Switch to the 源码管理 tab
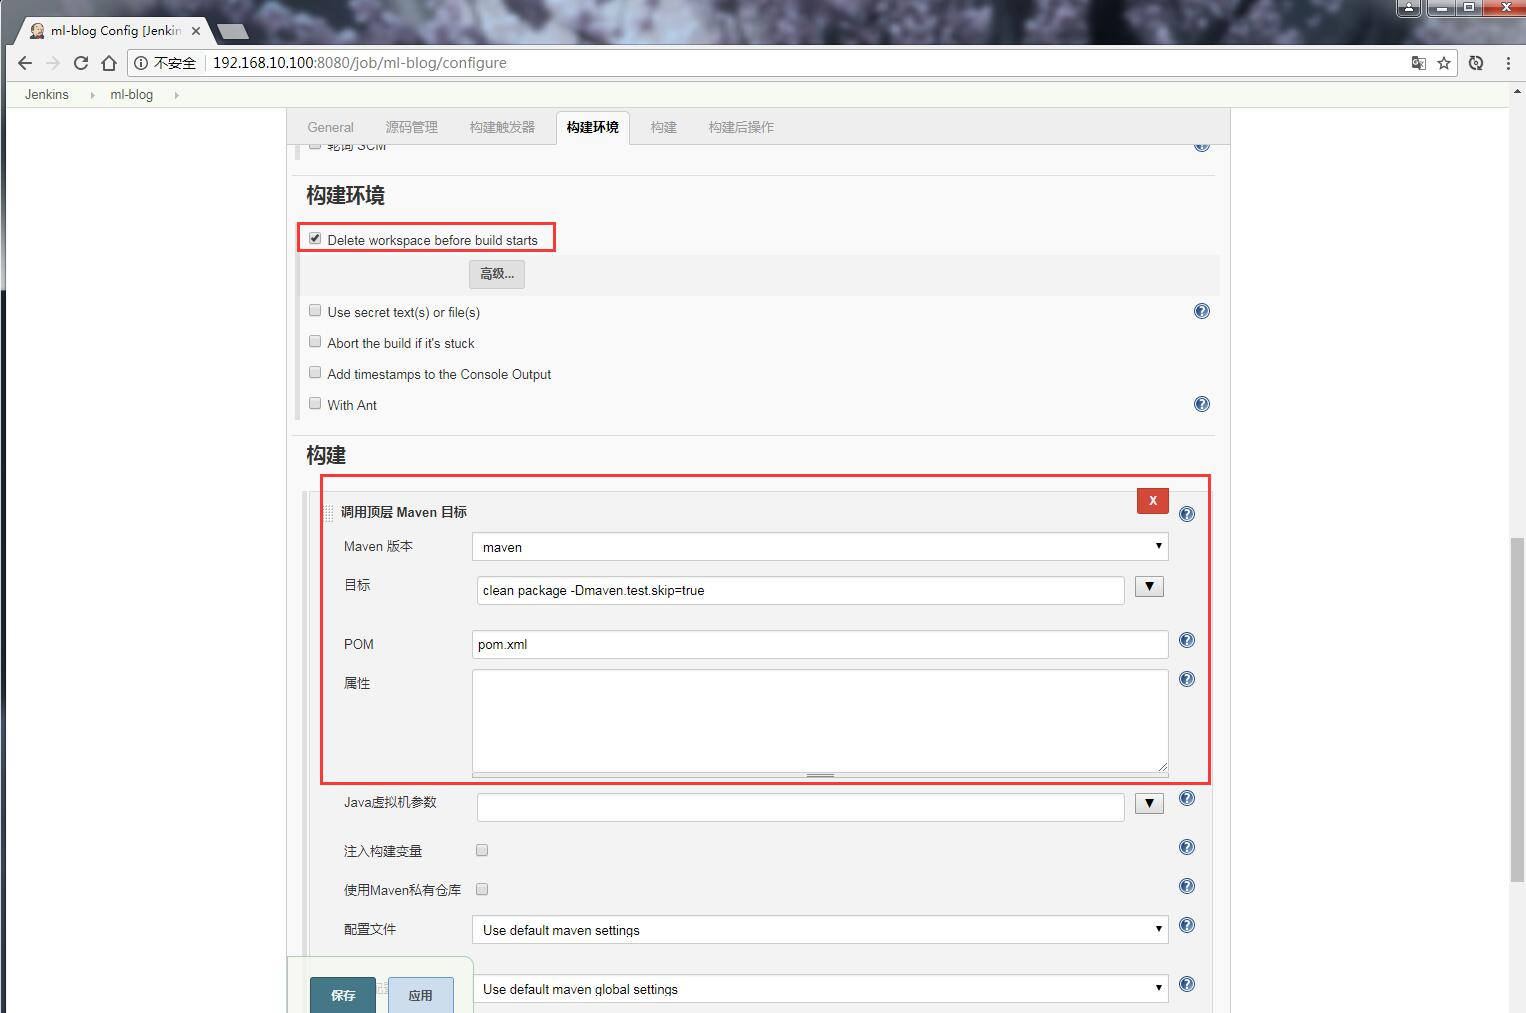This screenshot has height=1013, width=1526. click(x=412, y=127)
